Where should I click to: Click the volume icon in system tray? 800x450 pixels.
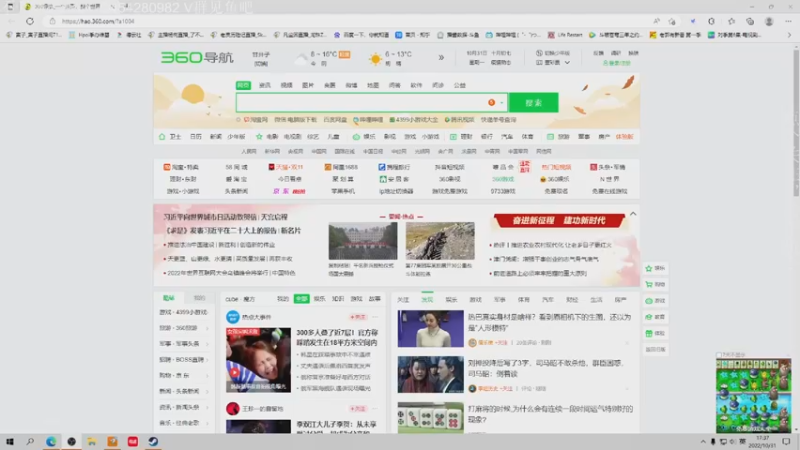[733, 442]
